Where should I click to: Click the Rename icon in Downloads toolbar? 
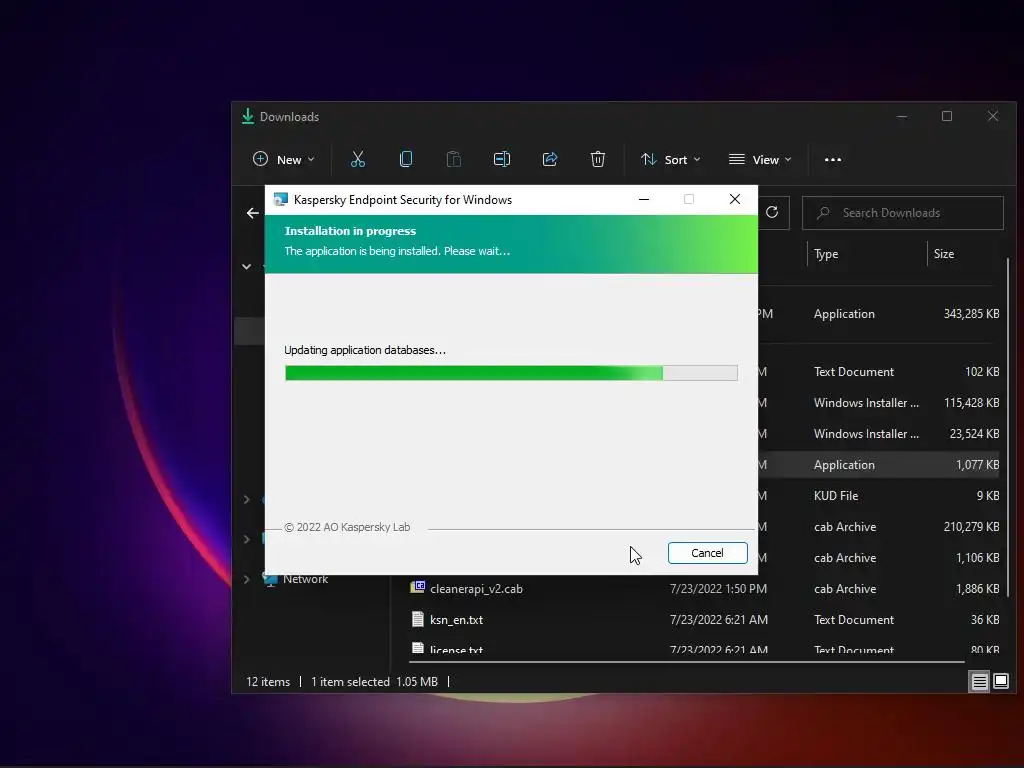(502, 159)
